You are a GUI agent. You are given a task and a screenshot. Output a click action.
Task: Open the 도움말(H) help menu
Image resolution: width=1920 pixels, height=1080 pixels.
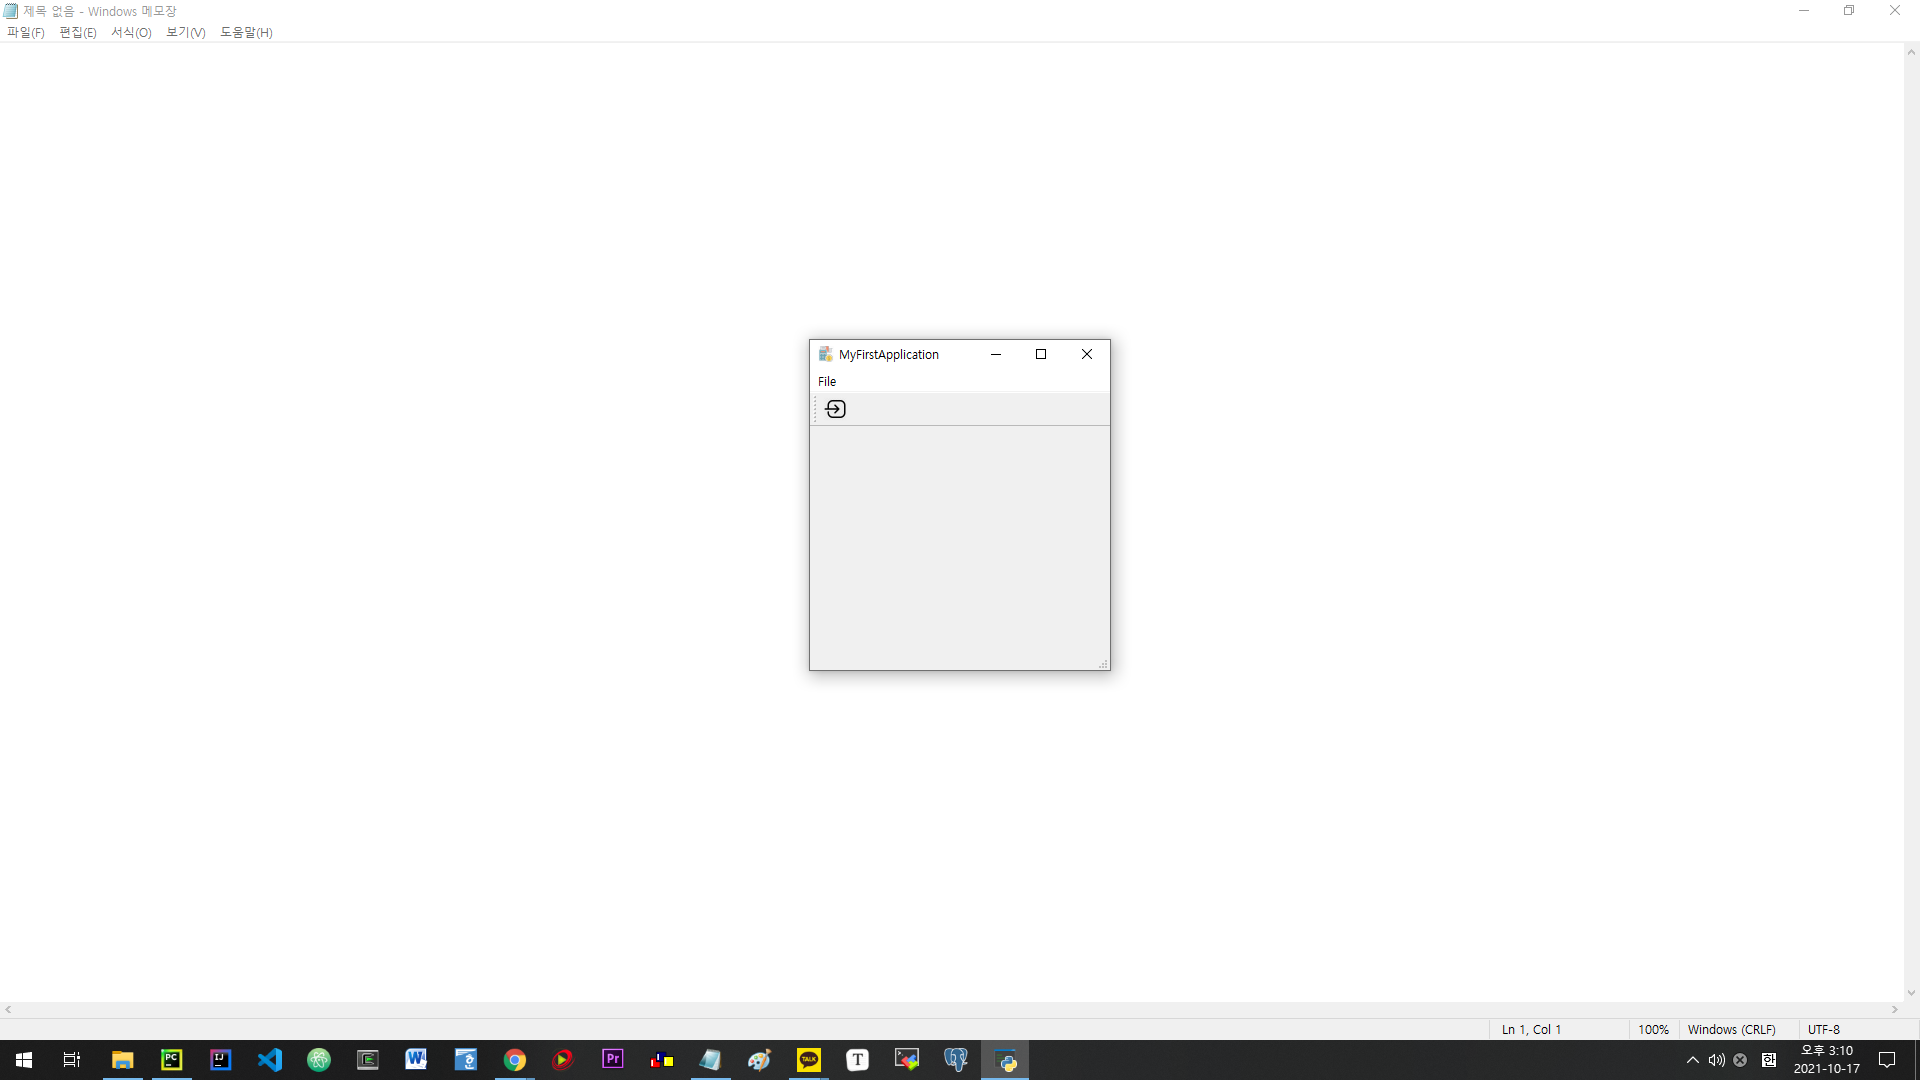tap(246, 33)
